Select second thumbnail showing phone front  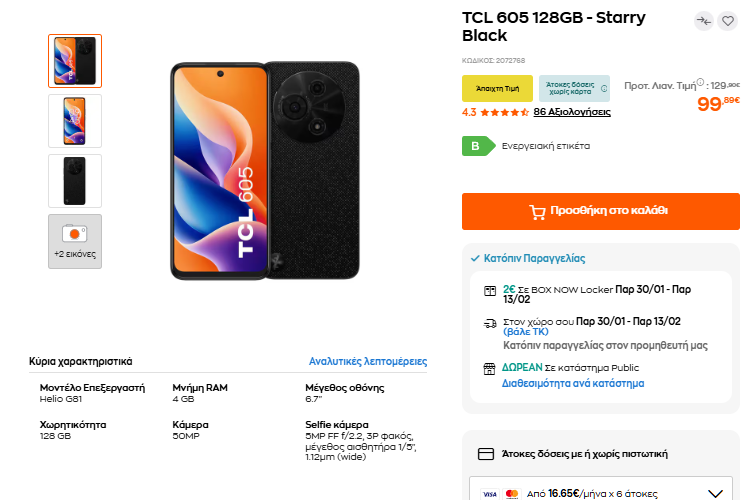75,121
